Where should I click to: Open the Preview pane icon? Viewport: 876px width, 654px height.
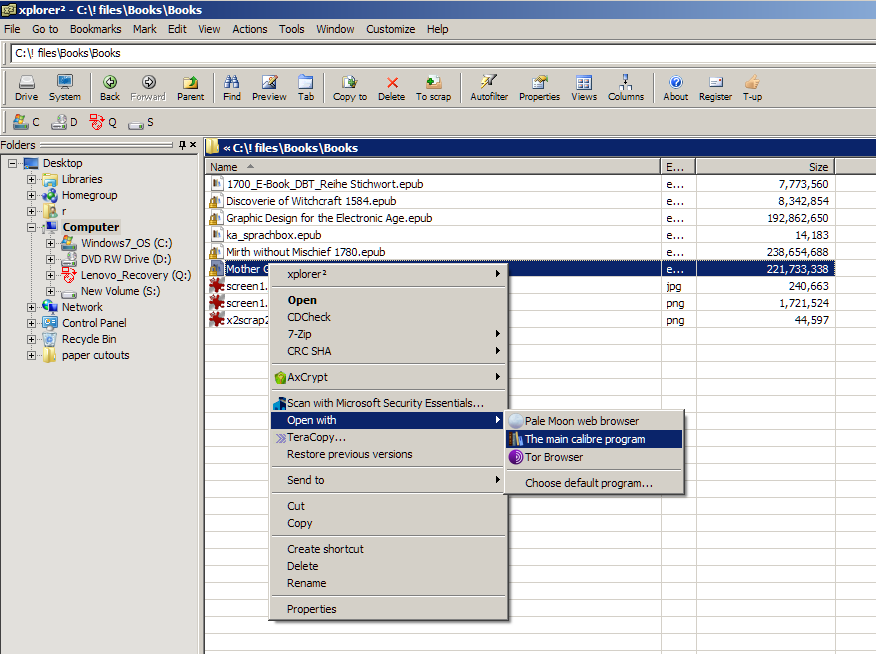(268, 87)
